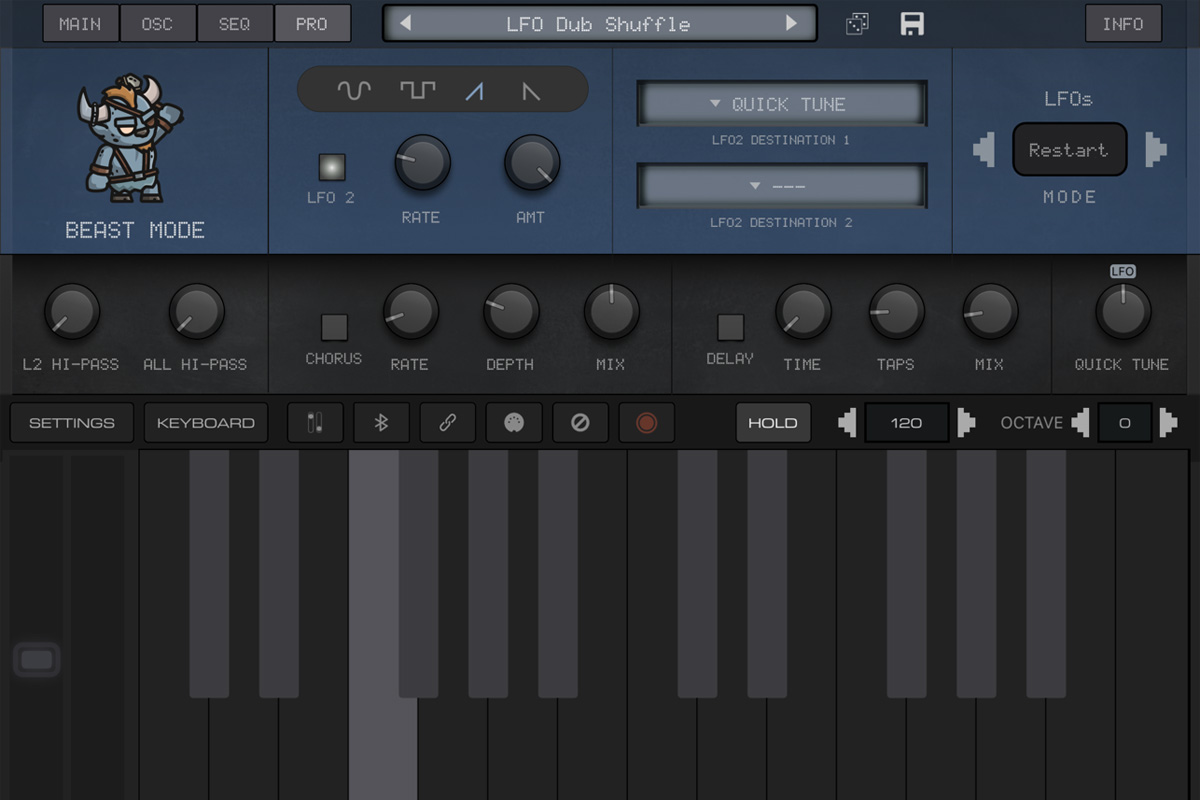Click the octave value 0 field
The height and width of the screenshot is (800, 1200).
click(1125, 423)
